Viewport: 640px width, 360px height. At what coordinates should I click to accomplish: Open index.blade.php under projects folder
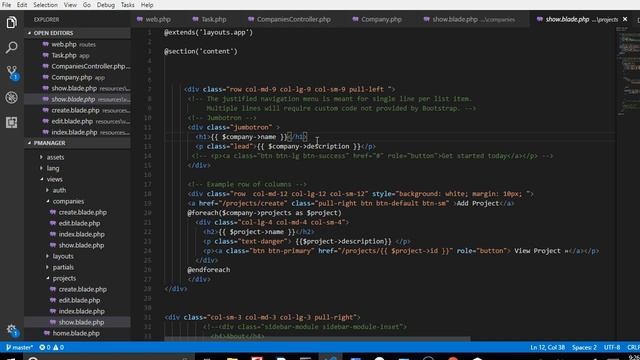pos(81,311)
